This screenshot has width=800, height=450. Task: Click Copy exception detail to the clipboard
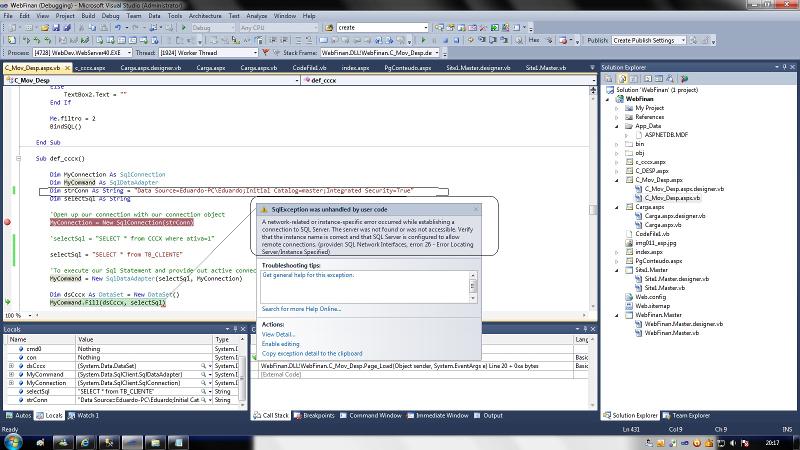(312, 354)
